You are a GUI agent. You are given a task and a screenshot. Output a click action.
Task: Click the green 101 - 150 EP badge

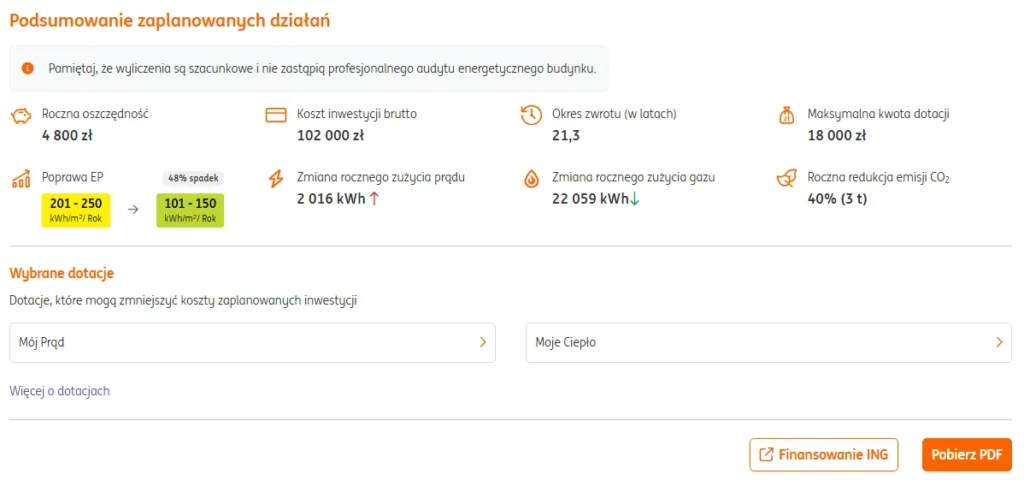(190, 210)
